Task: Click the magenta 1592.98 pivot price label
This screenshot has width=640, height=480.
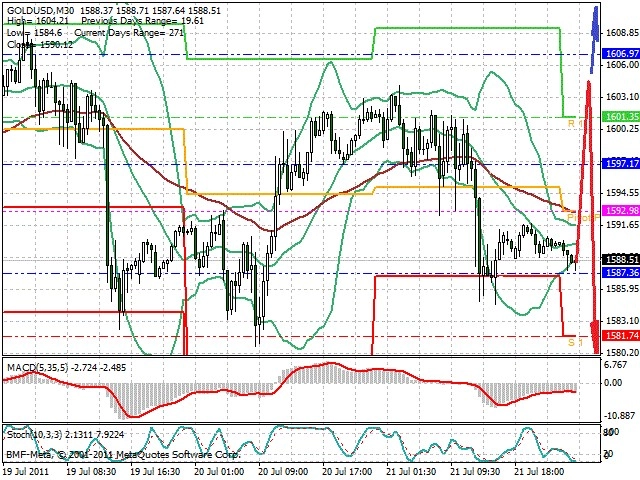Action: coord(621,211)
